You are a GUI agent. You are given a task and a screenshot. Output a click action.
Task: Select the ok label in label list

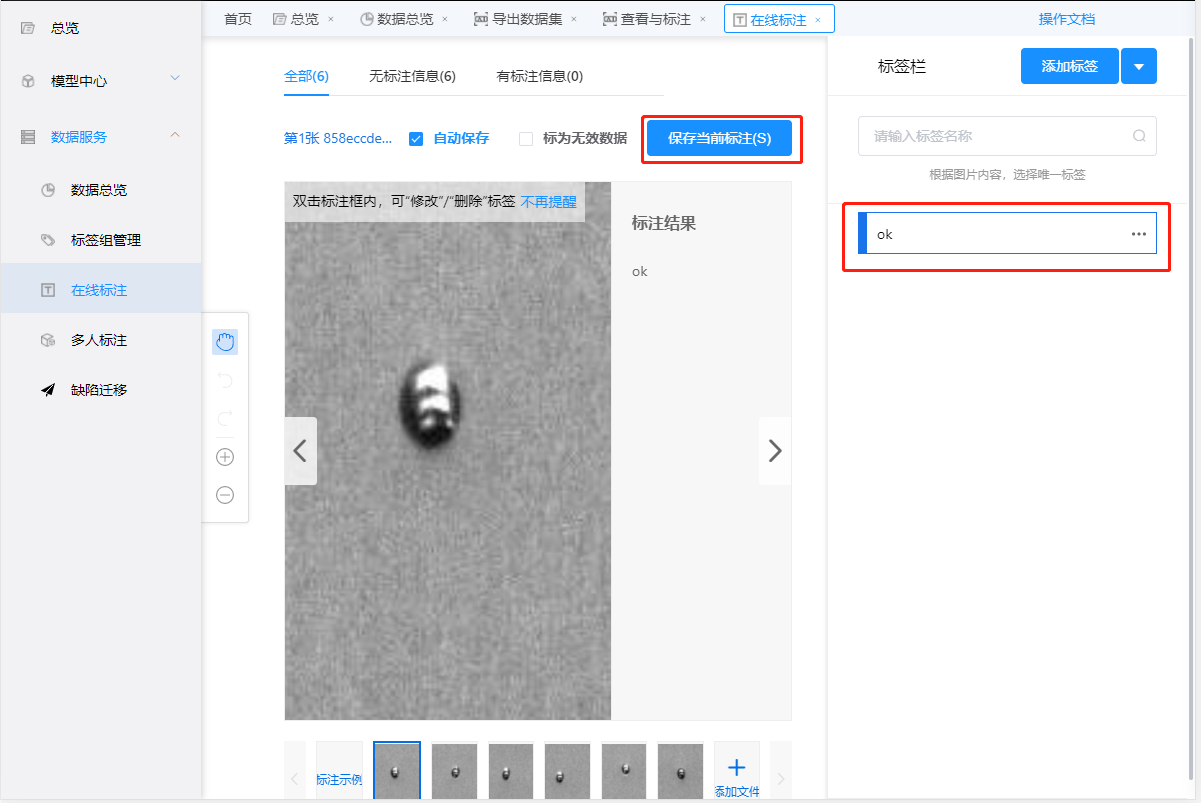(1008, 234)
